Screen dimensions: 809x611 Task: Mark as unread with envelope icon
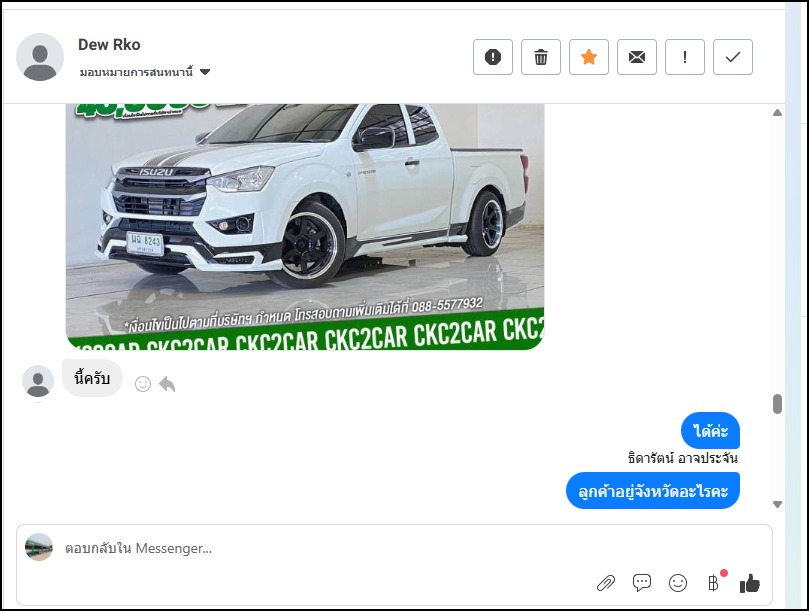pos(637,57)
